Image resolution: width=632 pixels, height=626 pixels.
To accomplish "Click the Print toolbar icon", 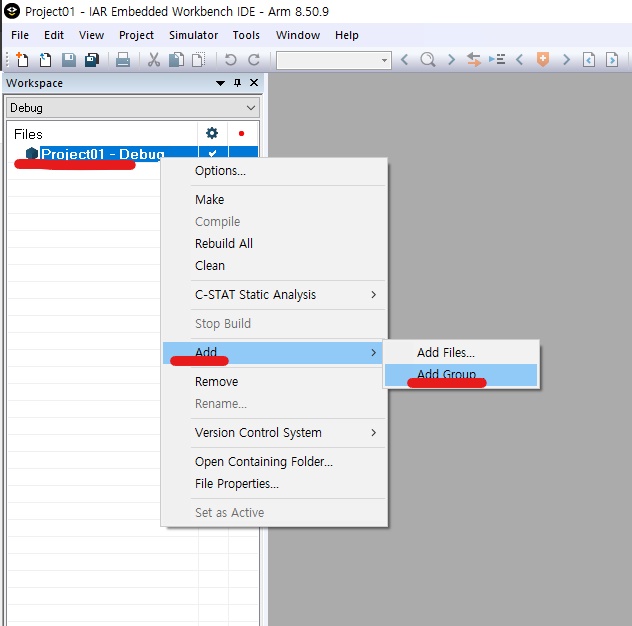I will (x=123, y=60).
